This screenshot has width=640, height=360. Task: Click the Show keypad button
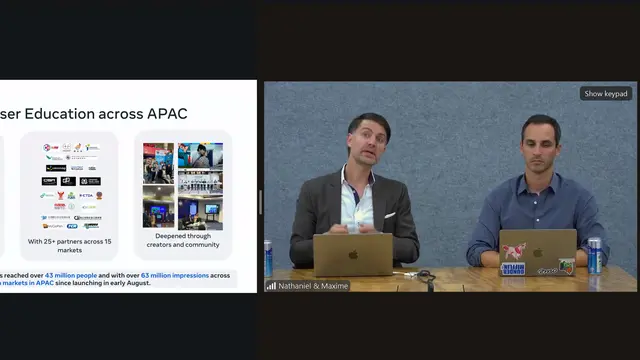tap(606, 94)
